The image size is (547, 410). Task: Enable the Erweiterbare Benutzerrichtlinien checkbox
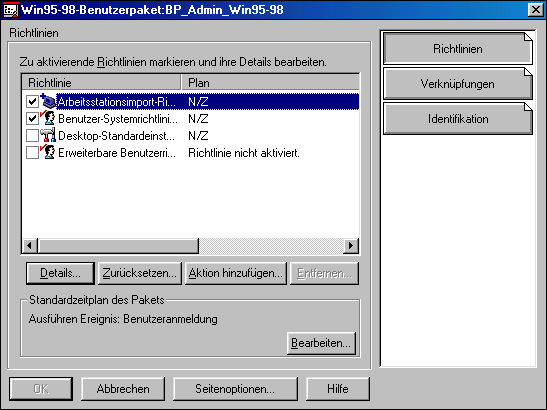point(32,153)
